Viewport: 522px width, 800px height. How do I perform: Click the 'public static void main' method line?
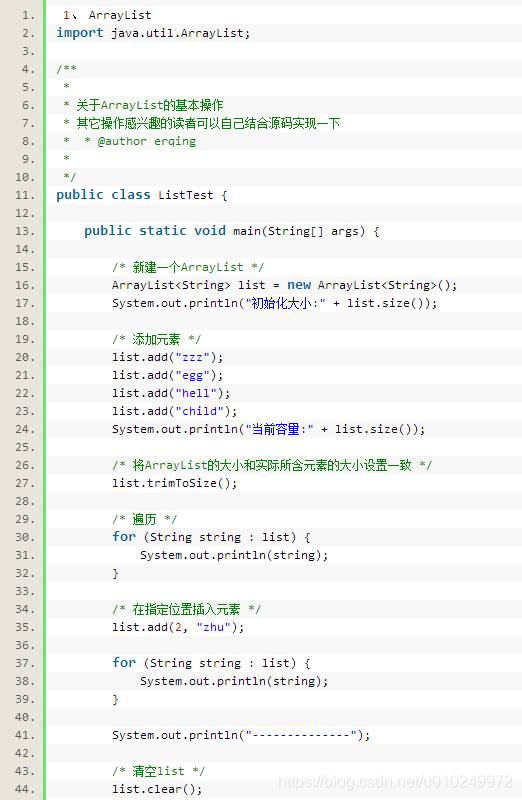coord(231,231)
